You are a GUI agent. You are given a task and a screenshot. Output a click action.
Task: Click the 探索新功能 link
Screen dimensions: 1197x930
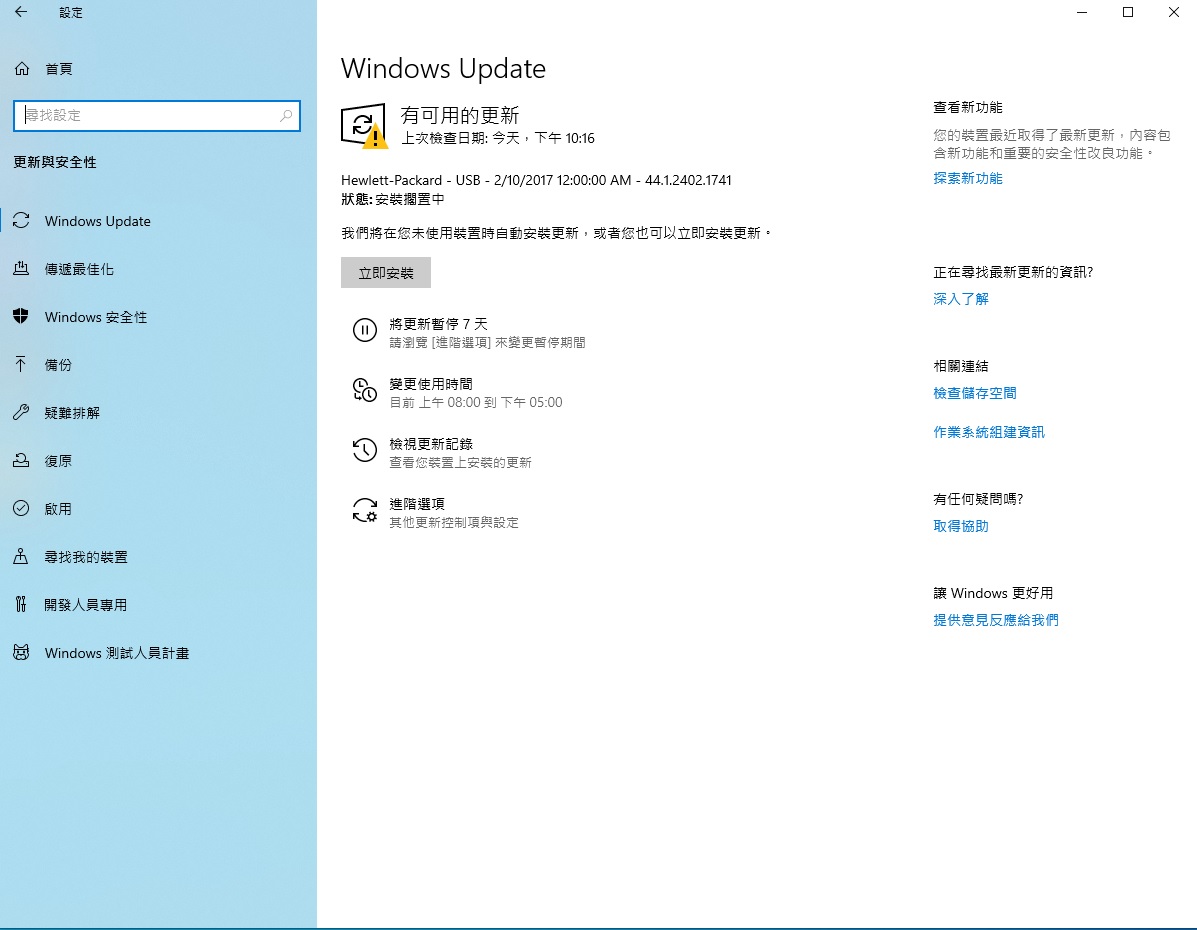coord(967,178)
